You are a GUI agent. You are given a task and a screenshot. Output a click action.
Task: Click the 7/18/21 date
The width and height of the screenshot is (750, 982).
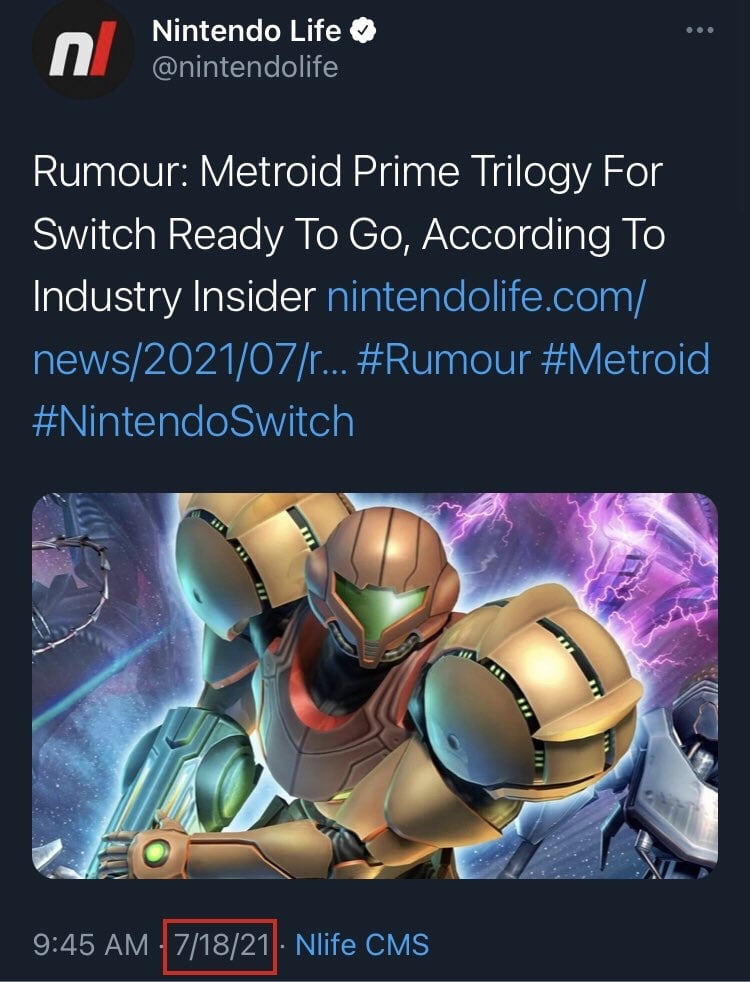220,944
